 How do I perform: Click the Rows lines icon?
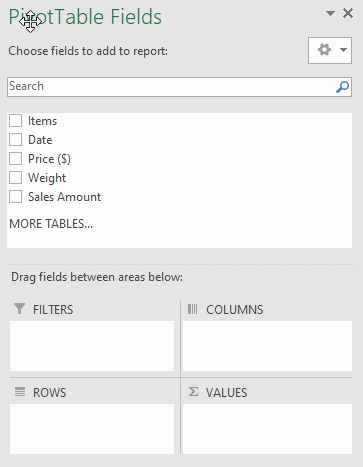[20, 392]
